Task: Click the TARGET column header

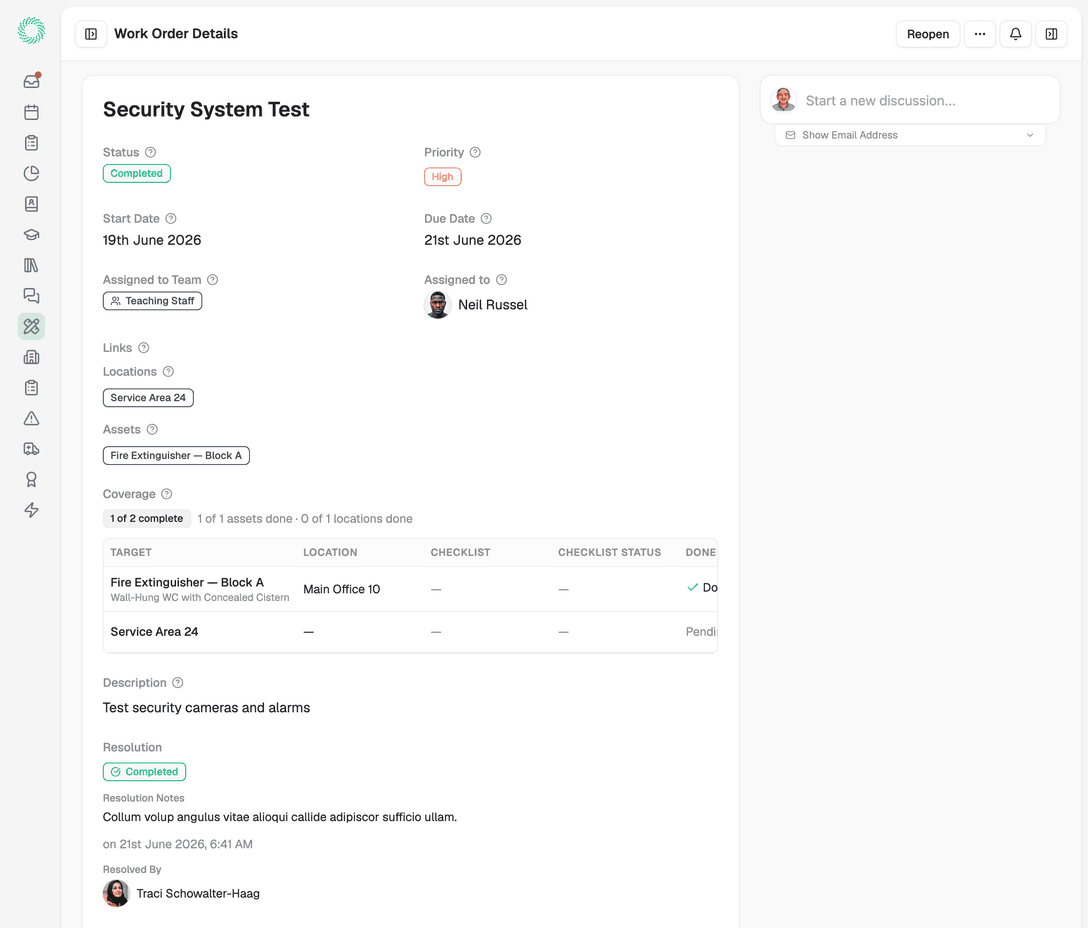Action: point(130,552)
